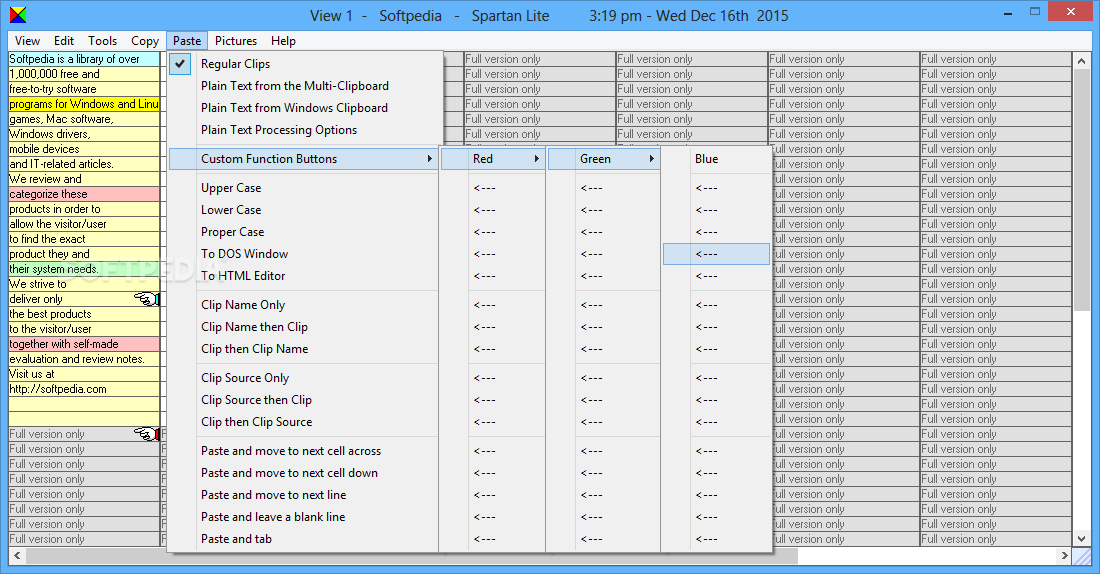Click horizontal scrollbar left arrow

pos(18,556)
